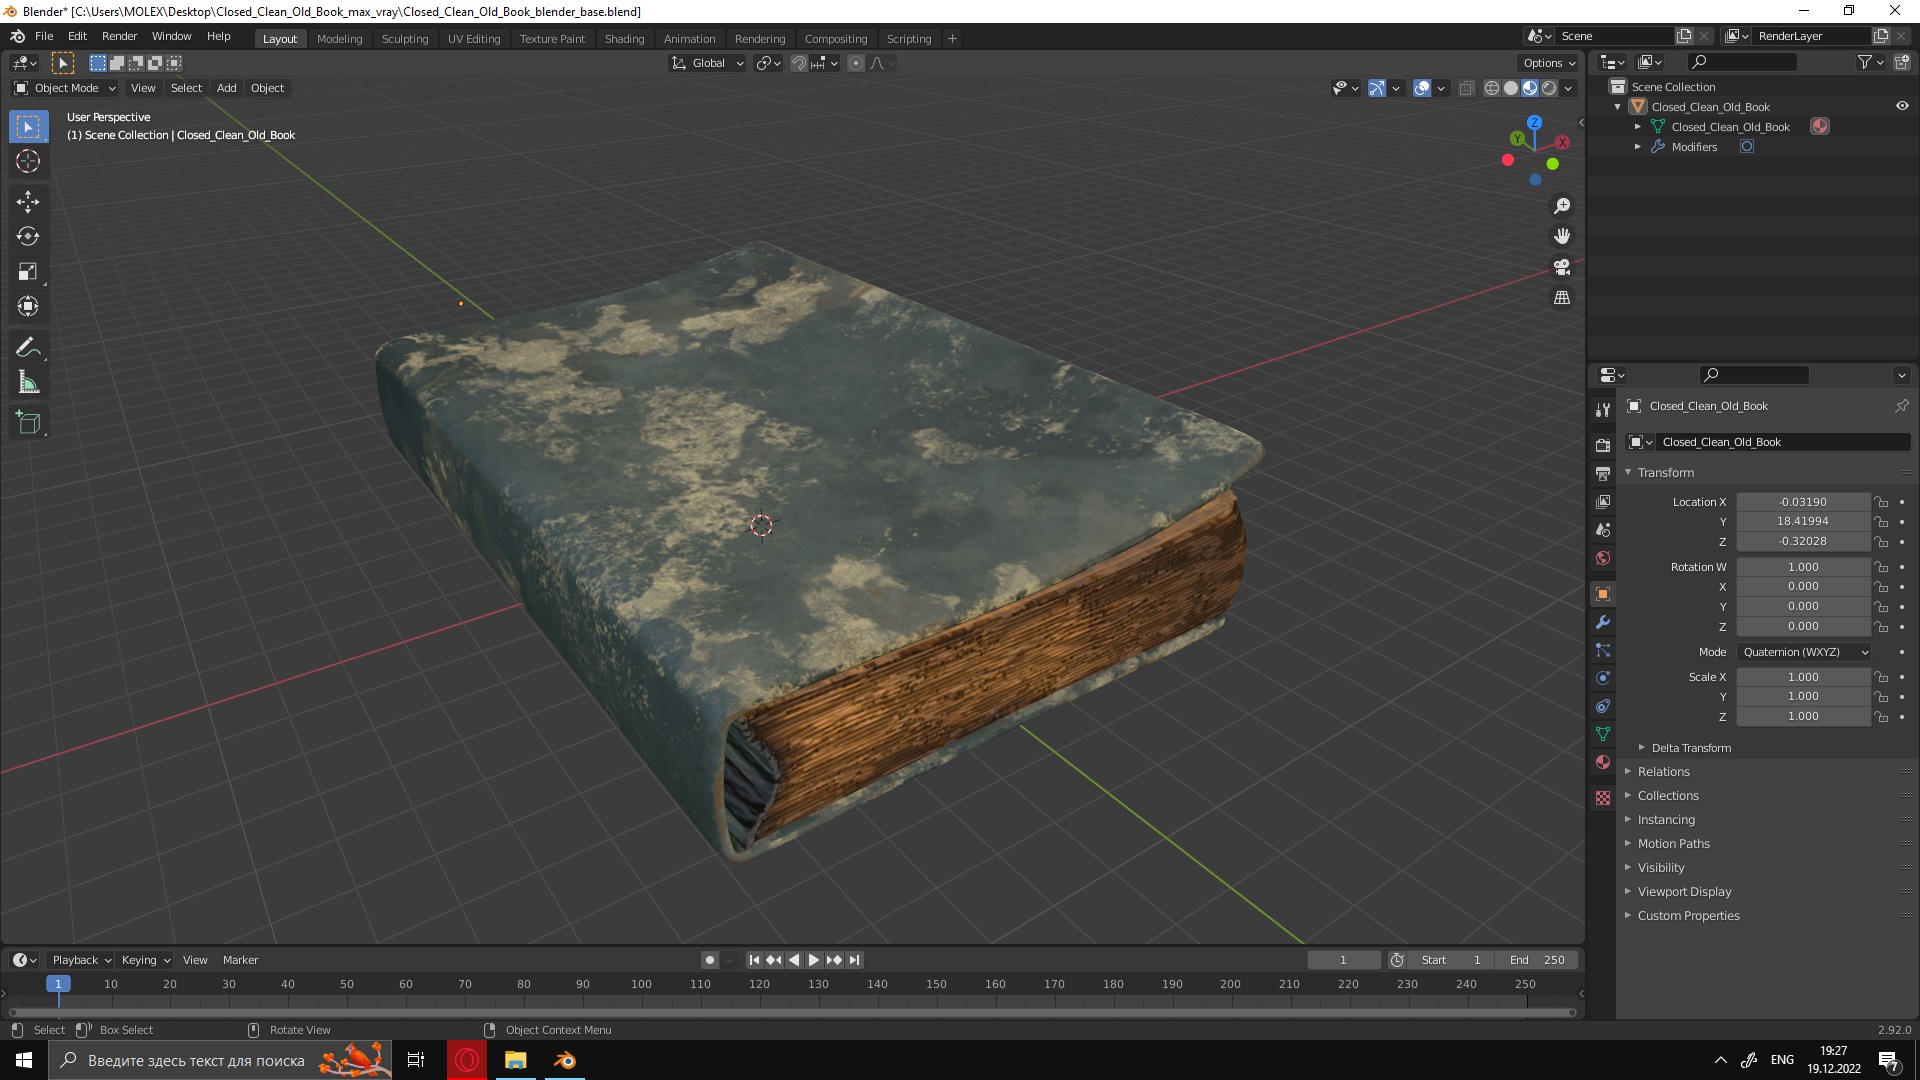Switch to Wireframe viewport shading
The height and width of the screenshot is (1080, 1920).
pyautogui.click(x=1492, y=88)
